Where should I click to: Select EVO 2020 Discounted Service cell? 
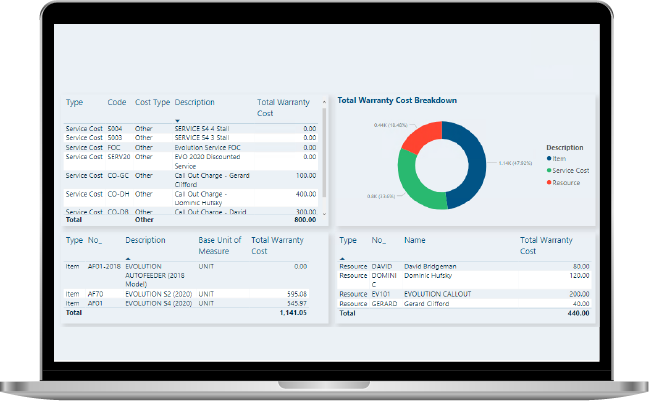pos(207,161)
